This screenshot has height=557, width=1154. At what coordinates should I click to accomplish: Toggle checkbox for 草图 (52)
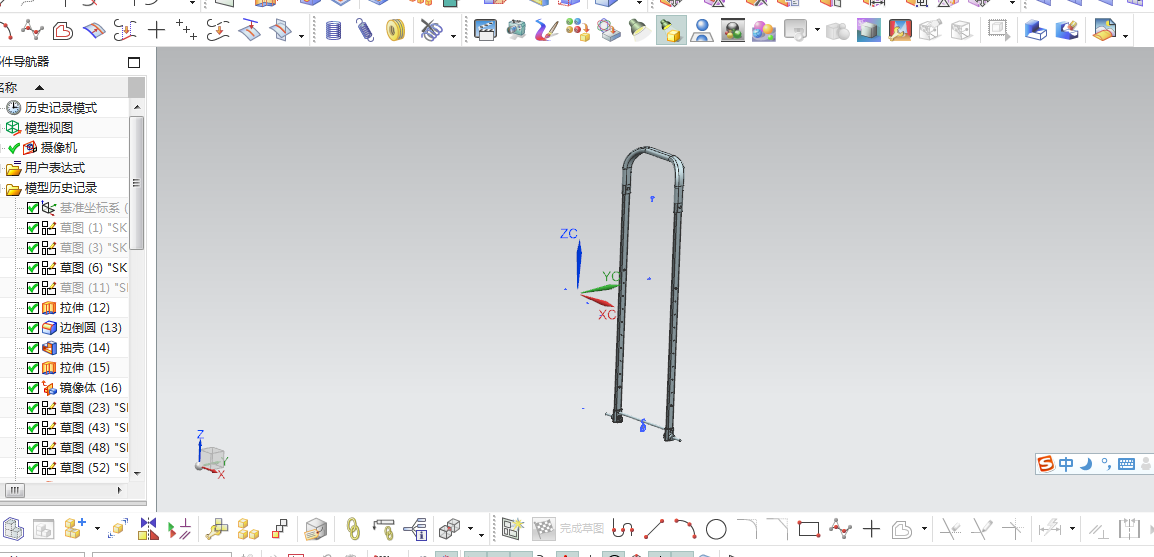point(32,468)
